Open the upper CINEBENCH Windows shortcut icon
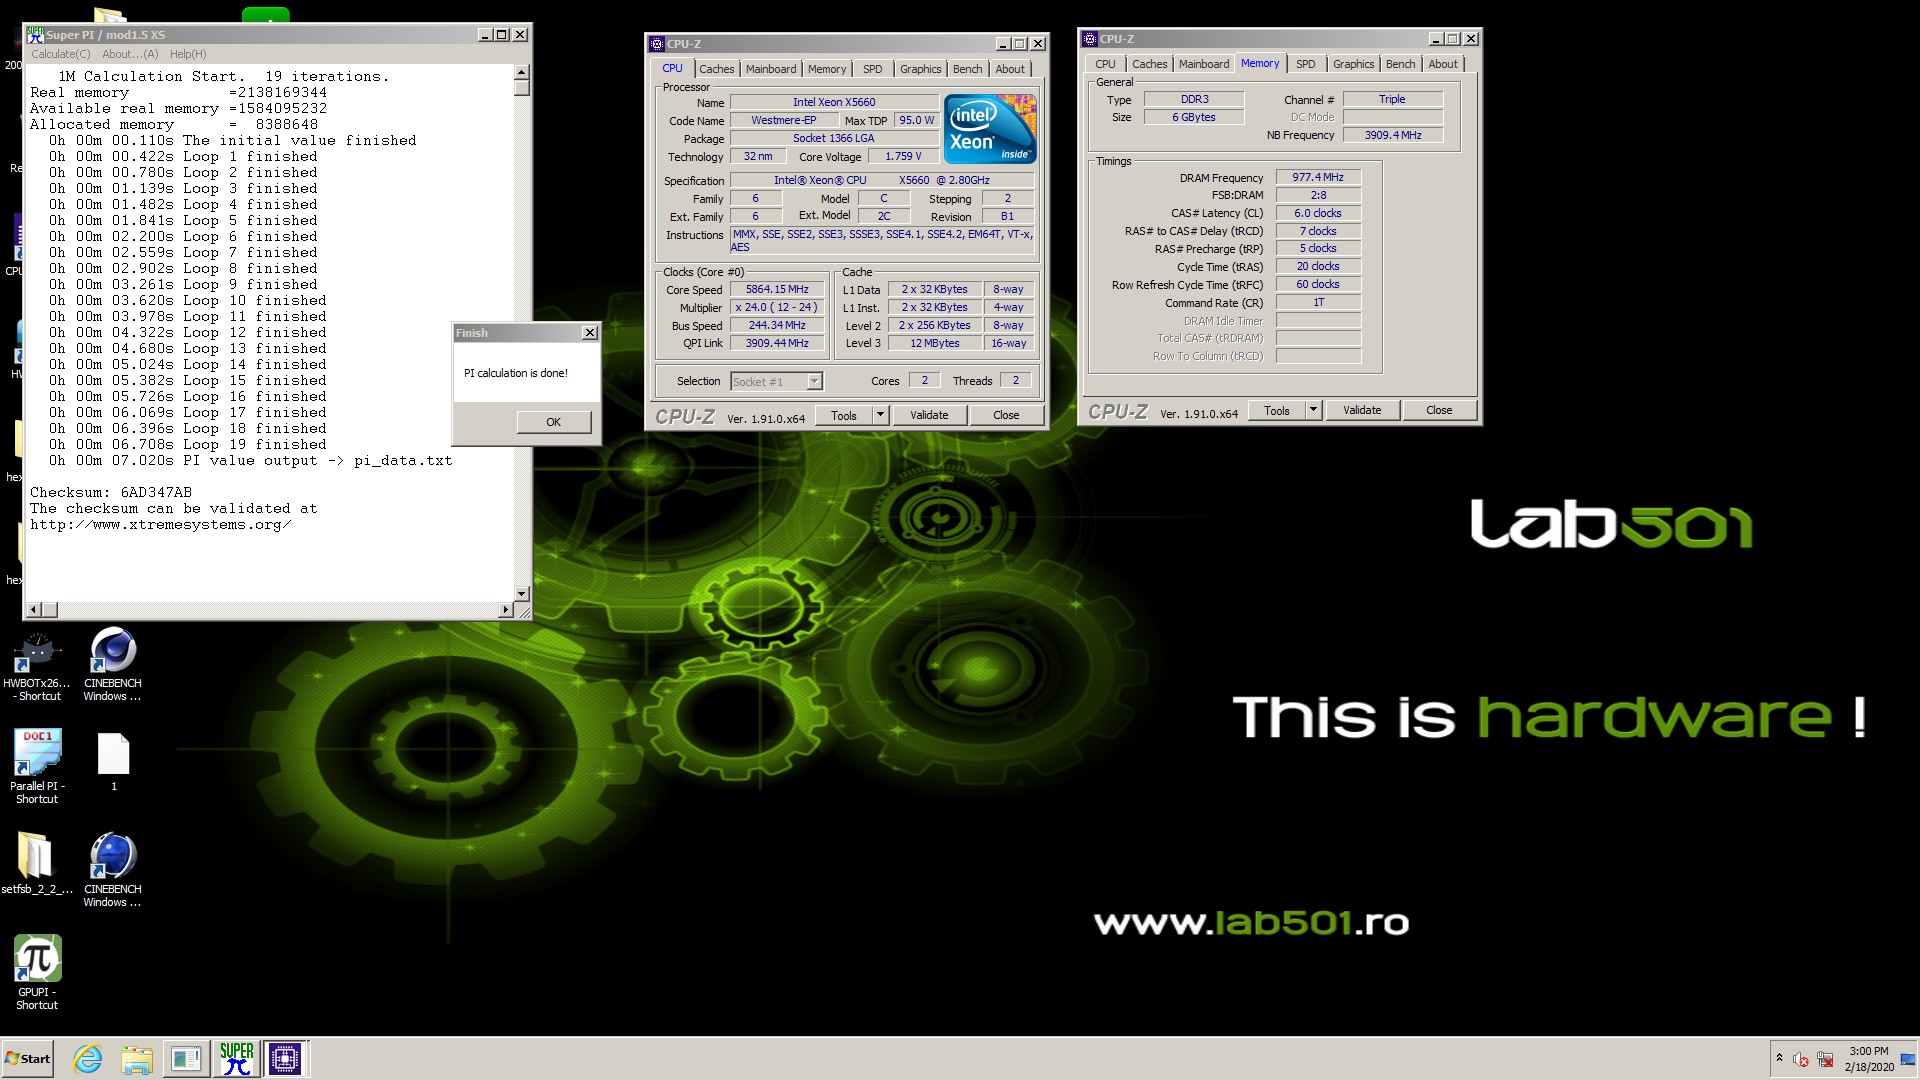1920x1080 pixels. (113, 651)
